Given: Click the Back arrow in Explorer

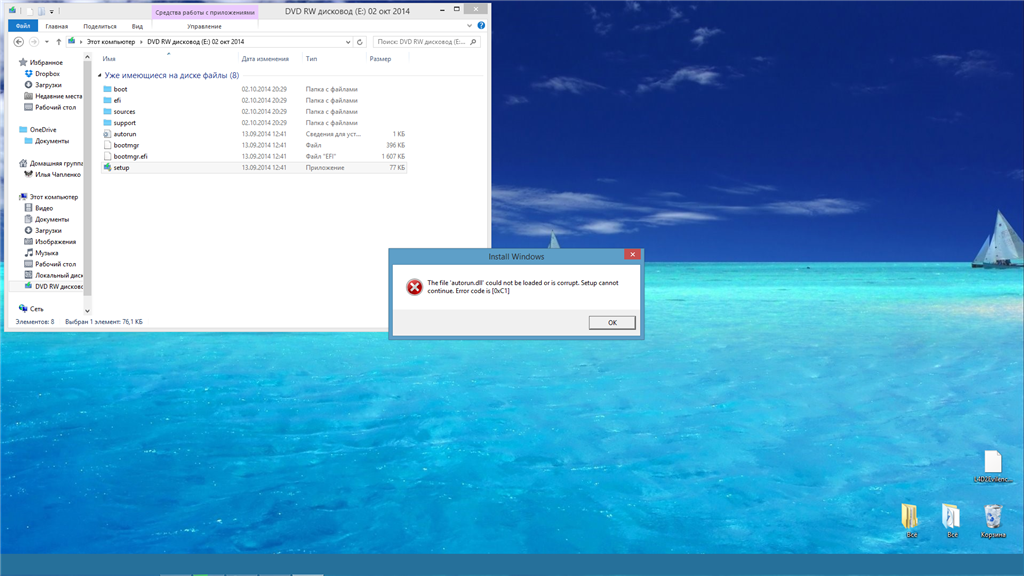Looking at the screenshot, I should 18,42.
